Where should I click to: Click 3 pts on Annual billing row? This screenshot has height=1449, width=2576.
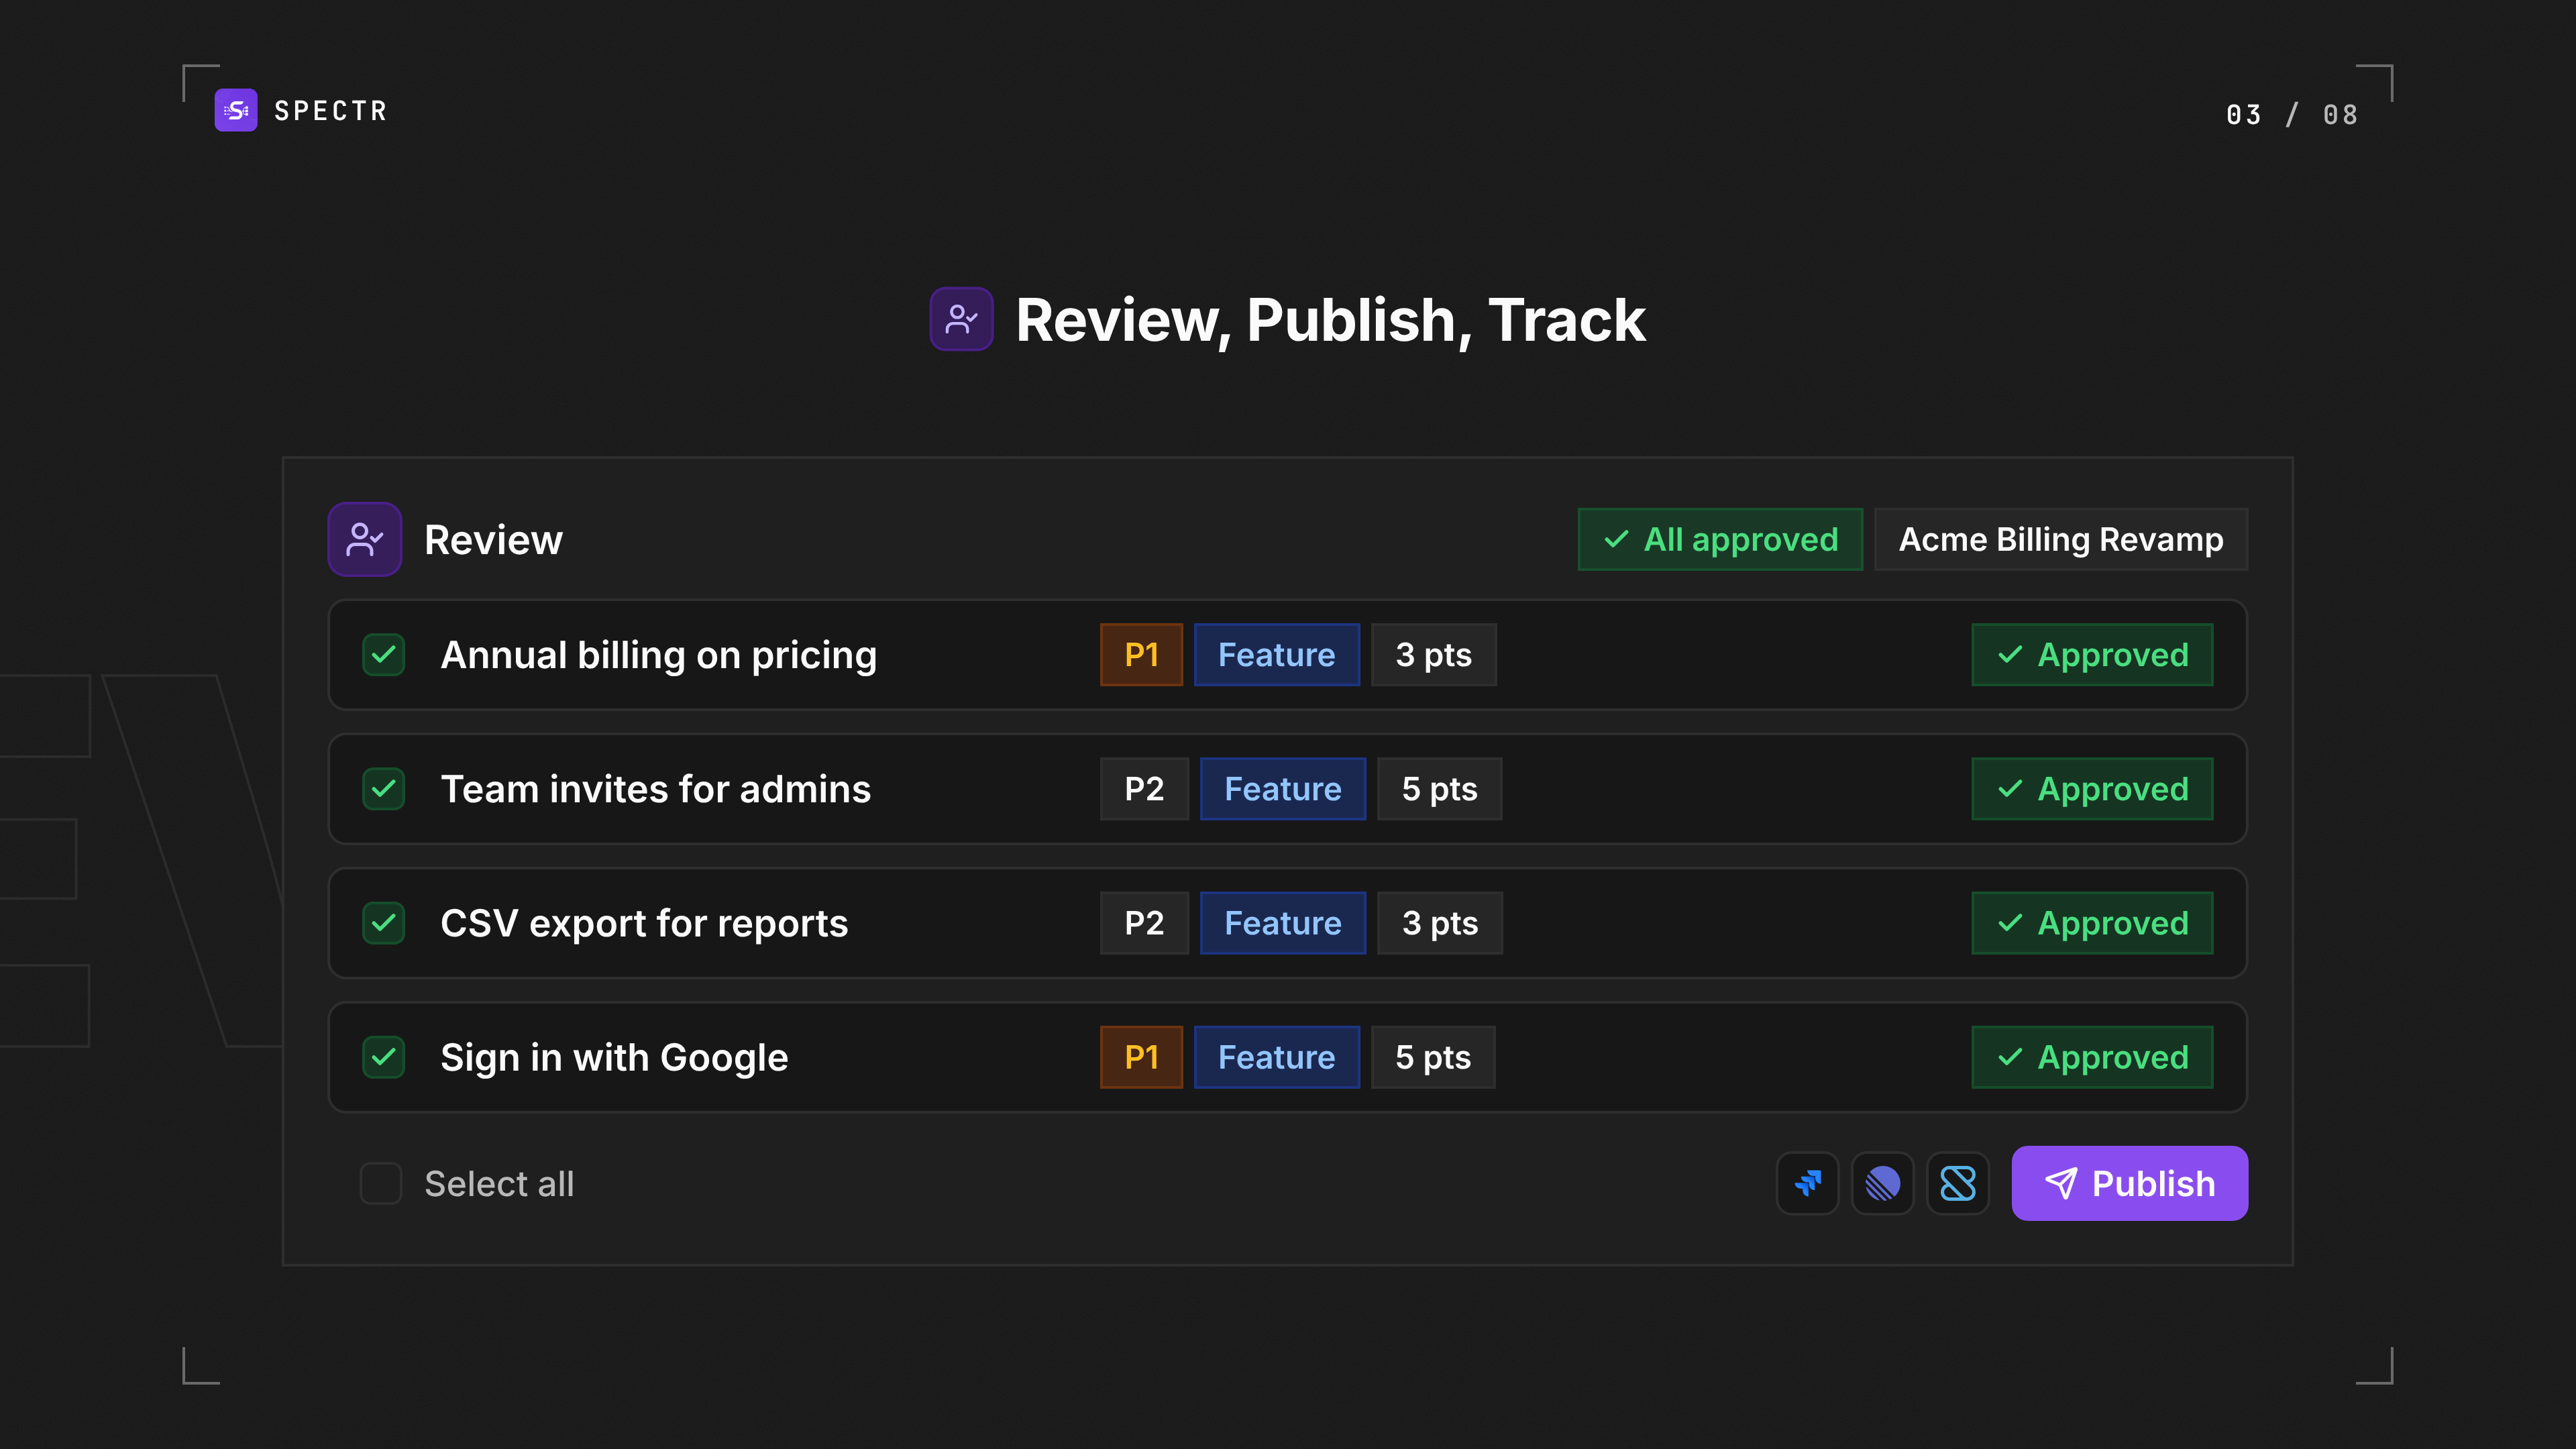click(x=1434, y=655)
